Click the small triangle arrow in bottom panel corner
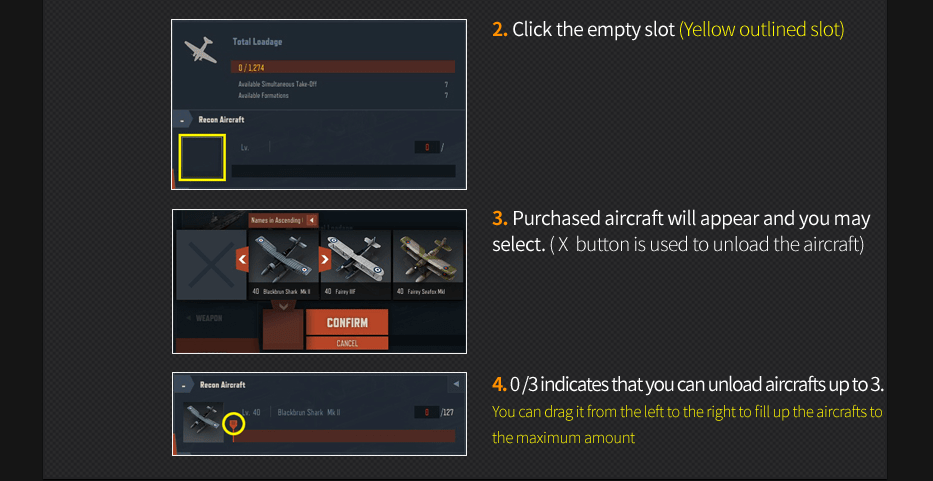933x481 pixels. click(x=456, y=385)
